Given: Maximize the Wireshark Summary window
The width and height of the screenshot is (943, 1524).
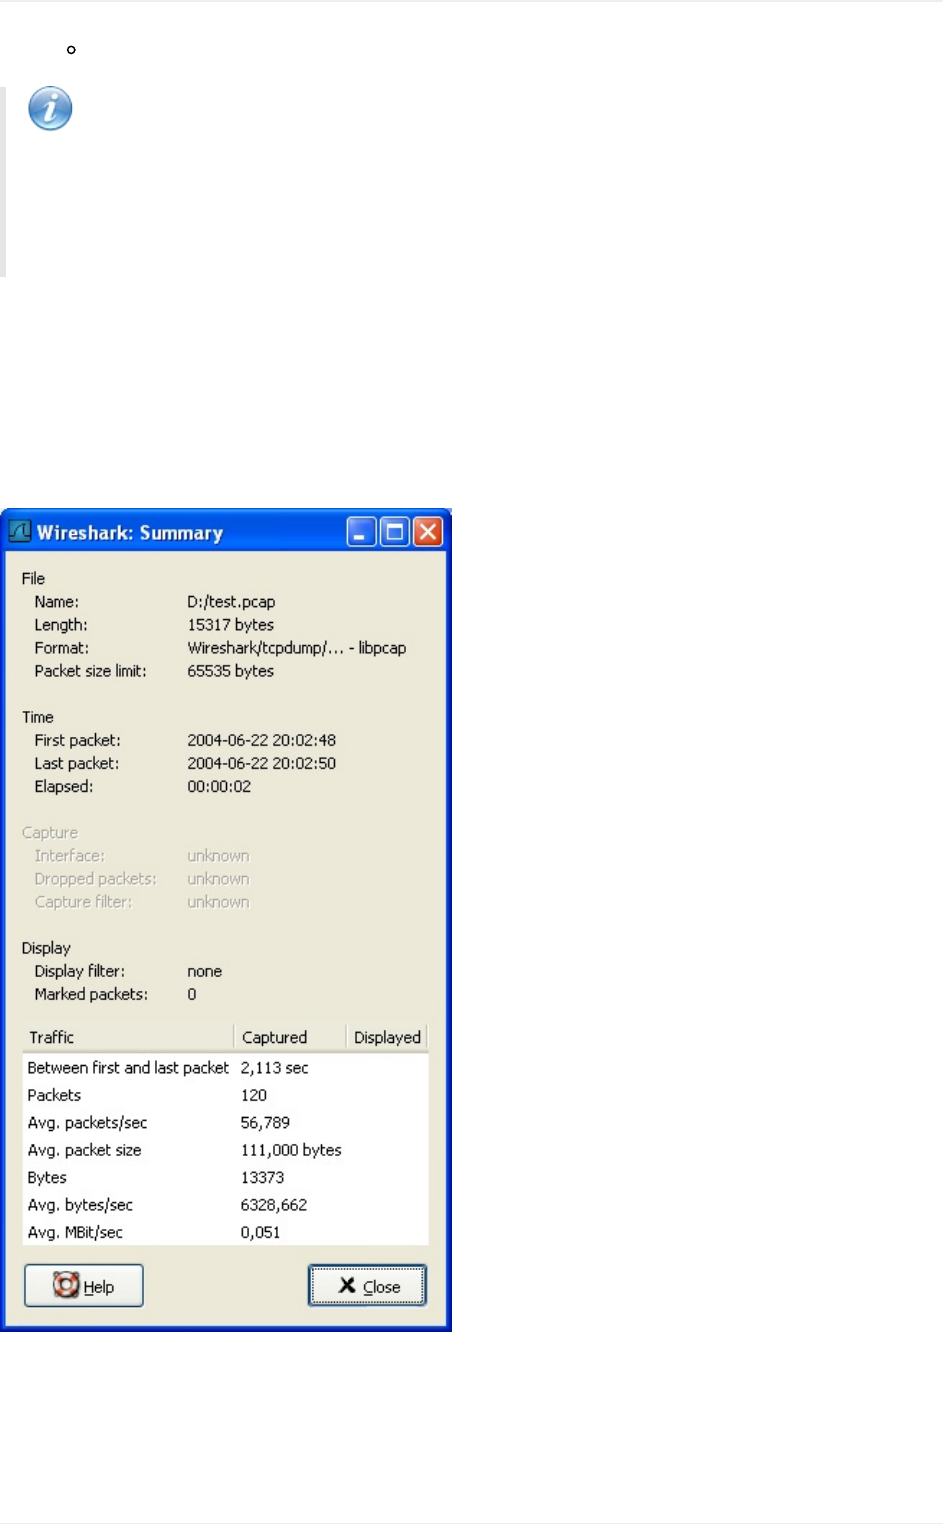Looking at the screenshot, I should [x=395, y=532].
